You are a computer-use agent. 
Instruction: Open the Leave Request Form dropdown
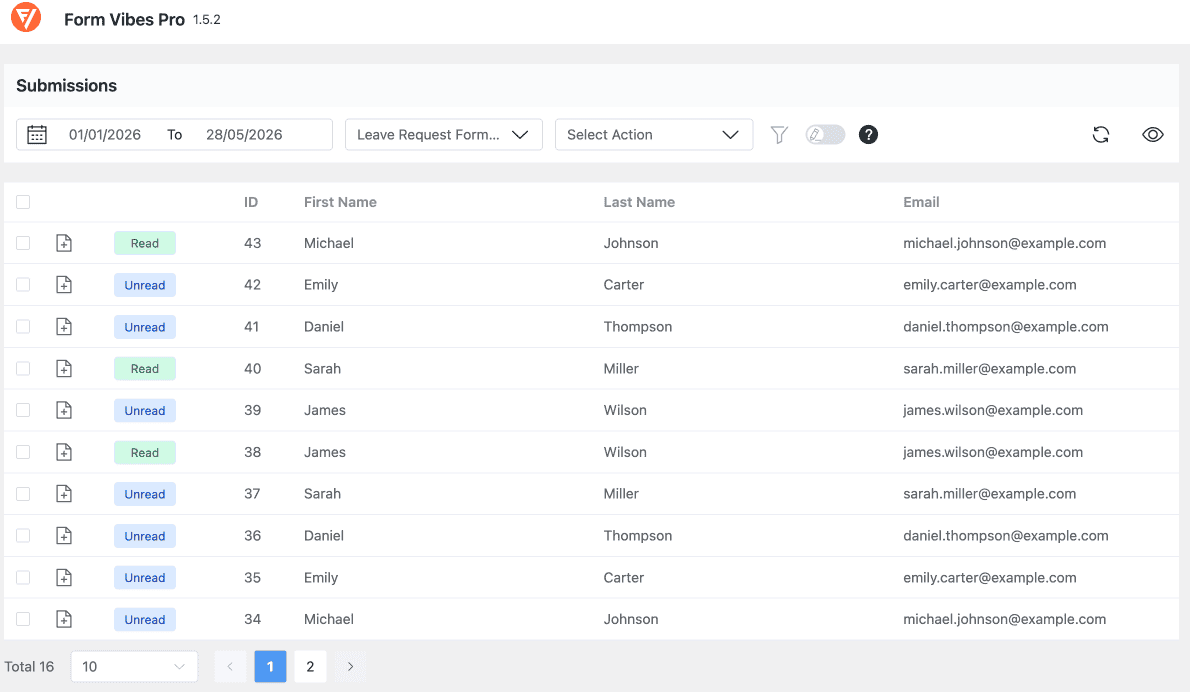[x=444, y=135]
